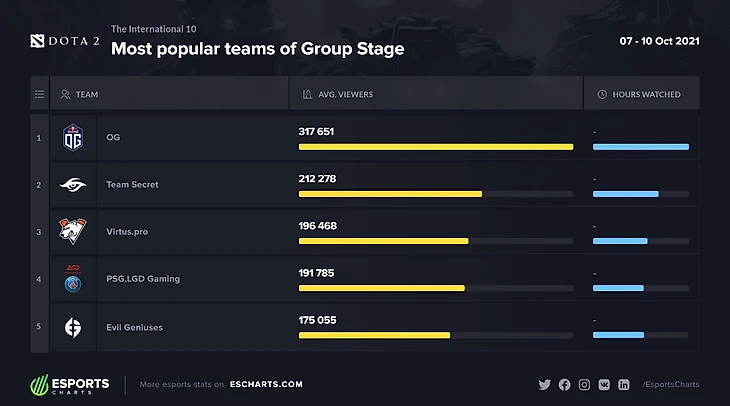Click the list icon in table header

(39, 94)
